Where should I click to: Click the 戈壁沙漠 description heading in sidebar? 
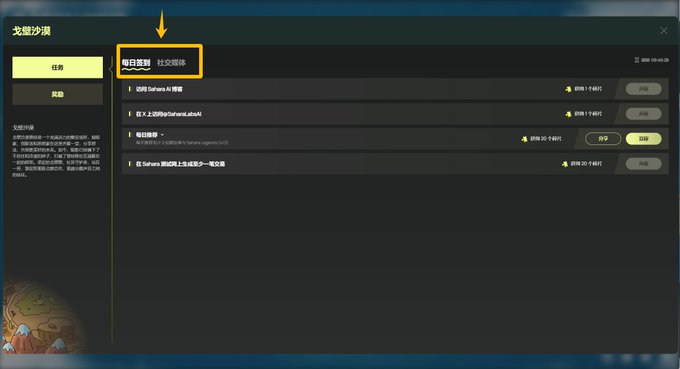pos(23,127)
